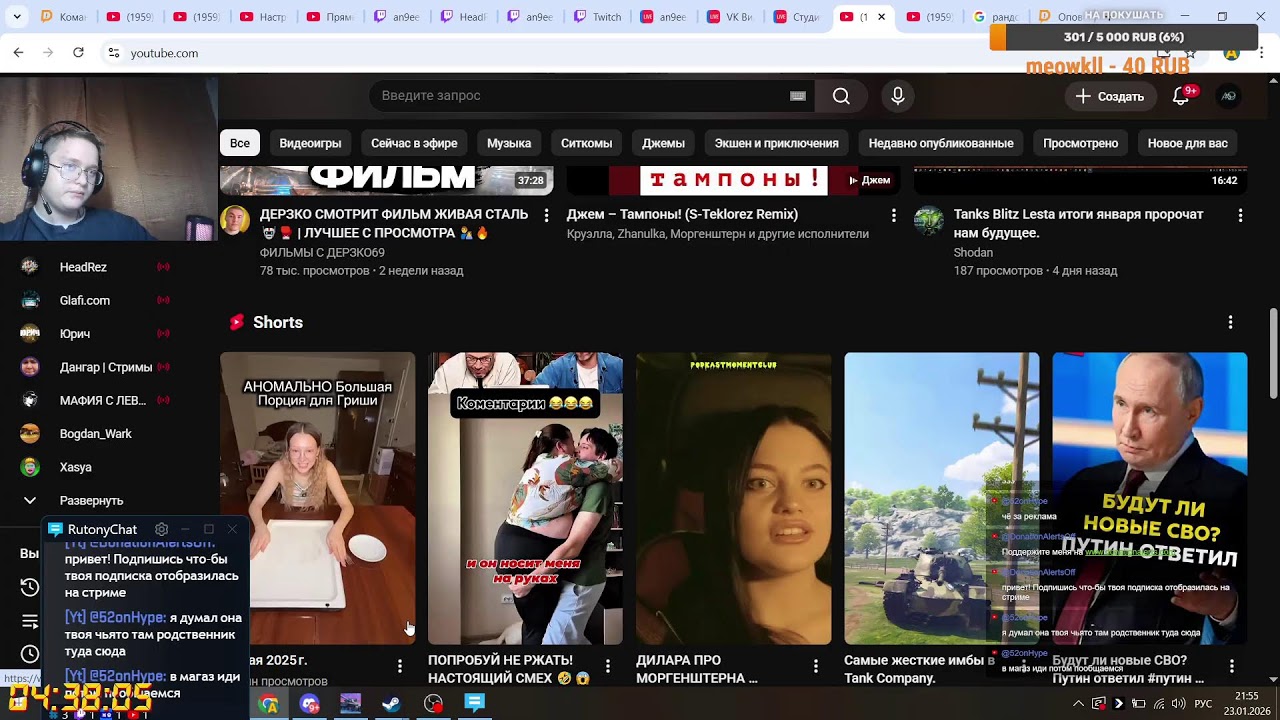Select the Экшен и приключения chip
Screen dimensions: 1280x720
776,143
